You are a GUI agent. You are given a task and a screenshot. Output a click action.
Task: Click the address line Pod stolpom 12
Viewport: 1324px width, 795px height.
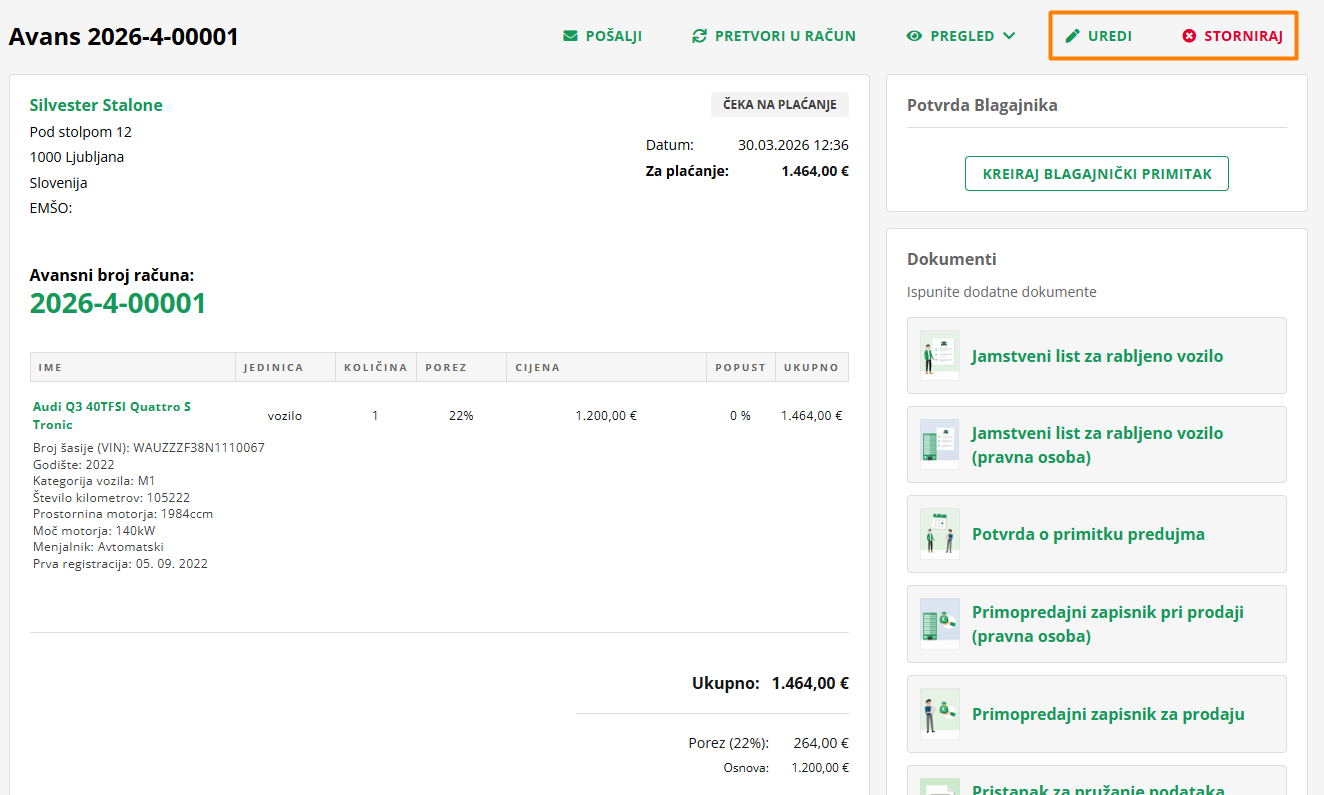pyautogui.click(x=81, y=132)
